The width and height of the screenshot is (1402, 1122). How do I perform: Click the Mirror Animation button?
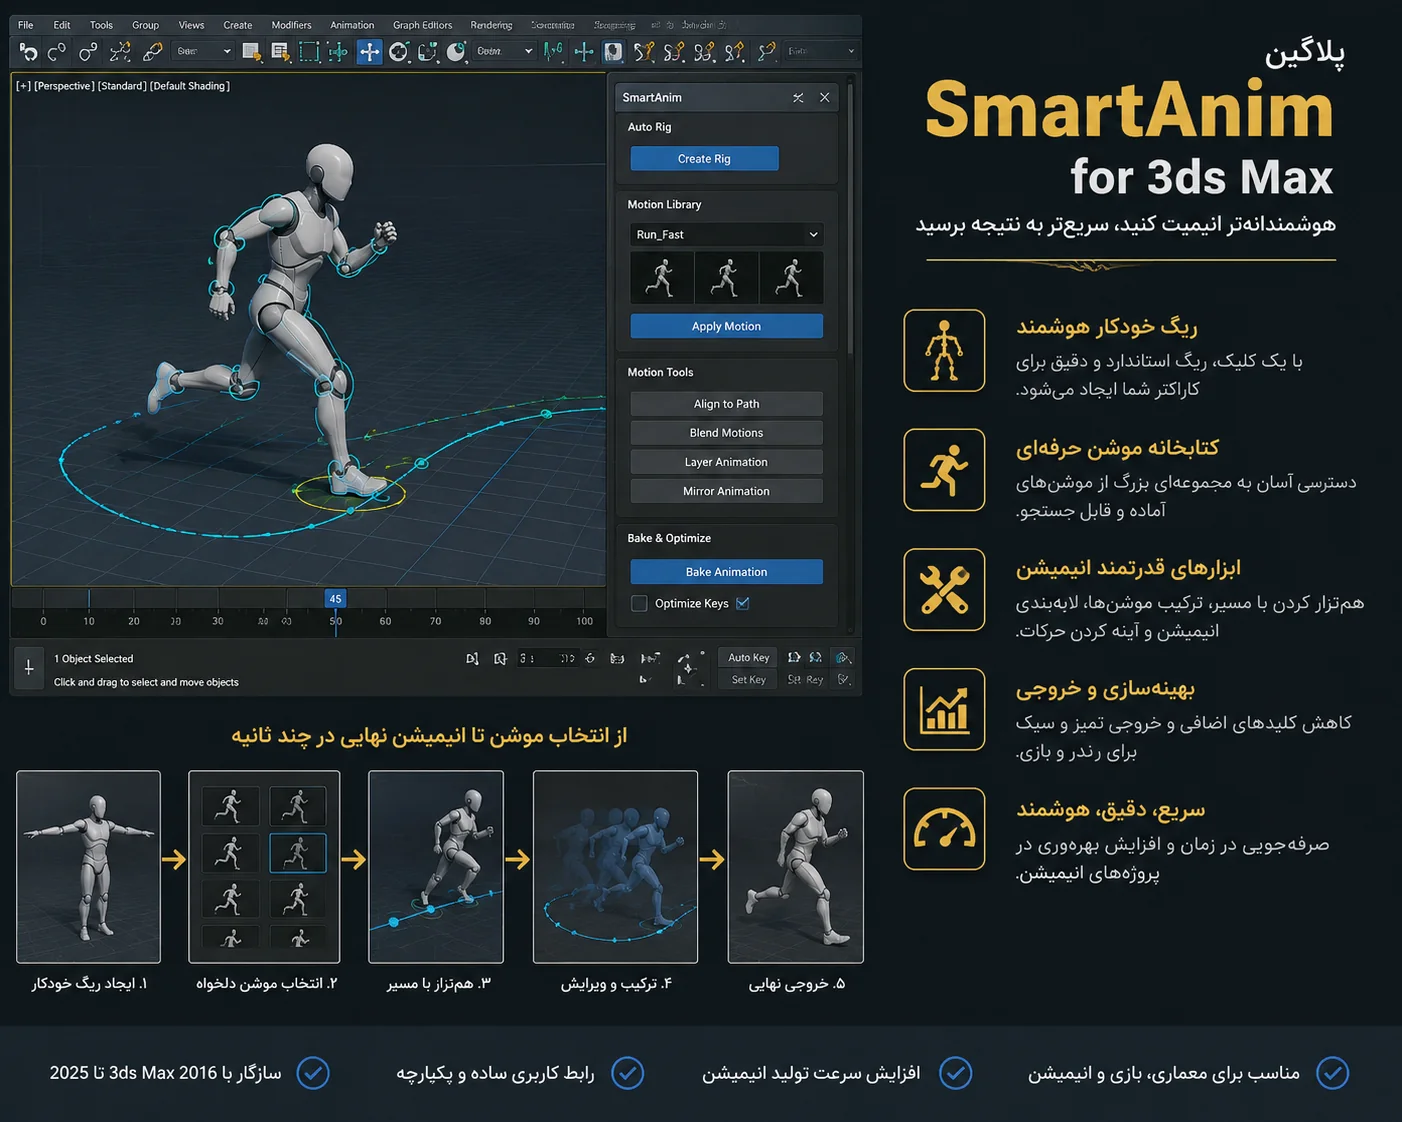pyautogui.click(x=726, y=491)
